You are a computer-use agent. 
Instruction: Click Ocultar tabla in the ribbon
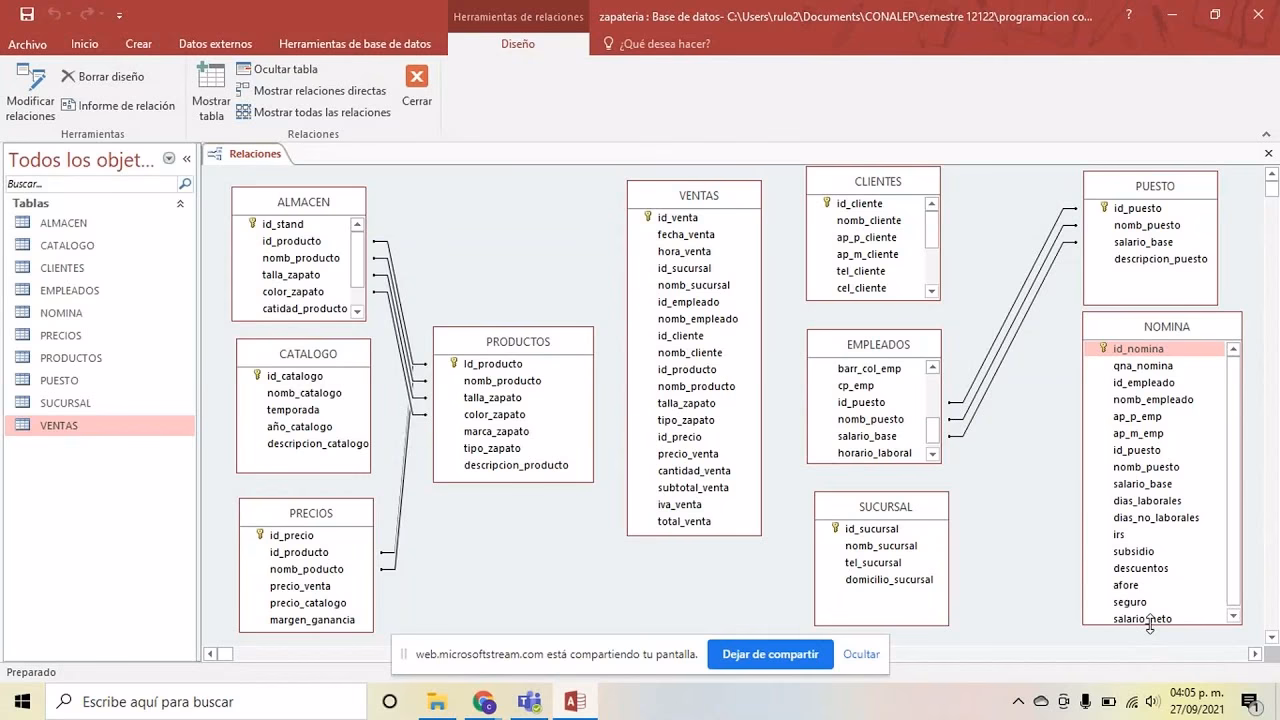(x=277, y=69)
